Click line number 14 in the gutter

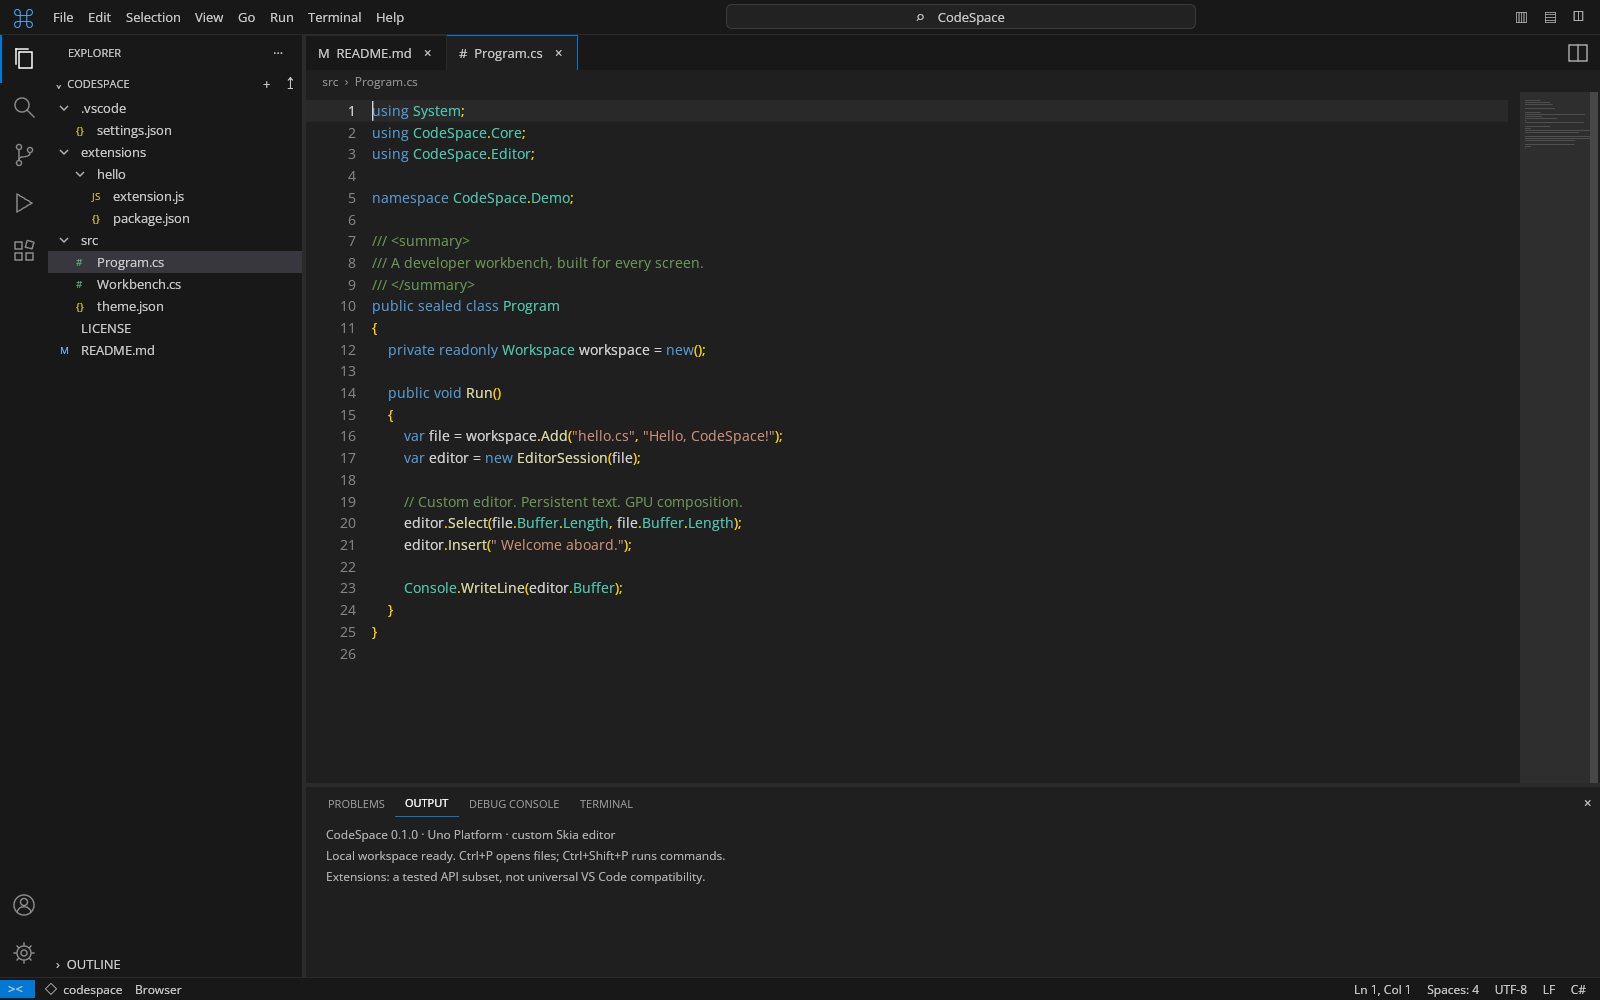pos(348,393)
